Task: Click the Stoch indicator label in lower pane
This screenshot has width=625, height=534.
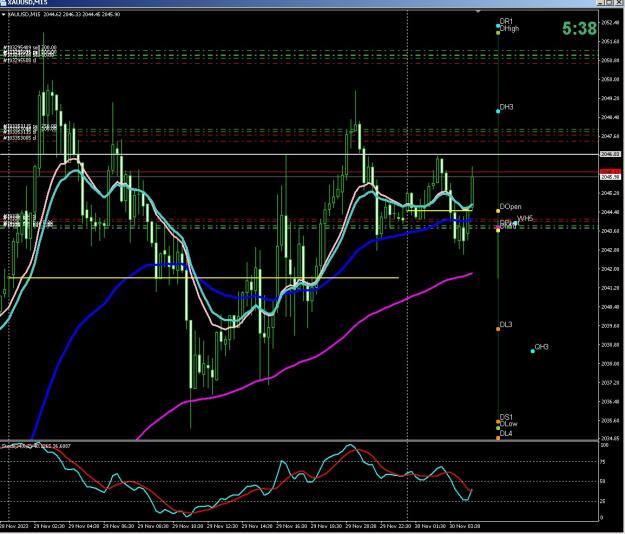Action: click(x=36, y=446)
